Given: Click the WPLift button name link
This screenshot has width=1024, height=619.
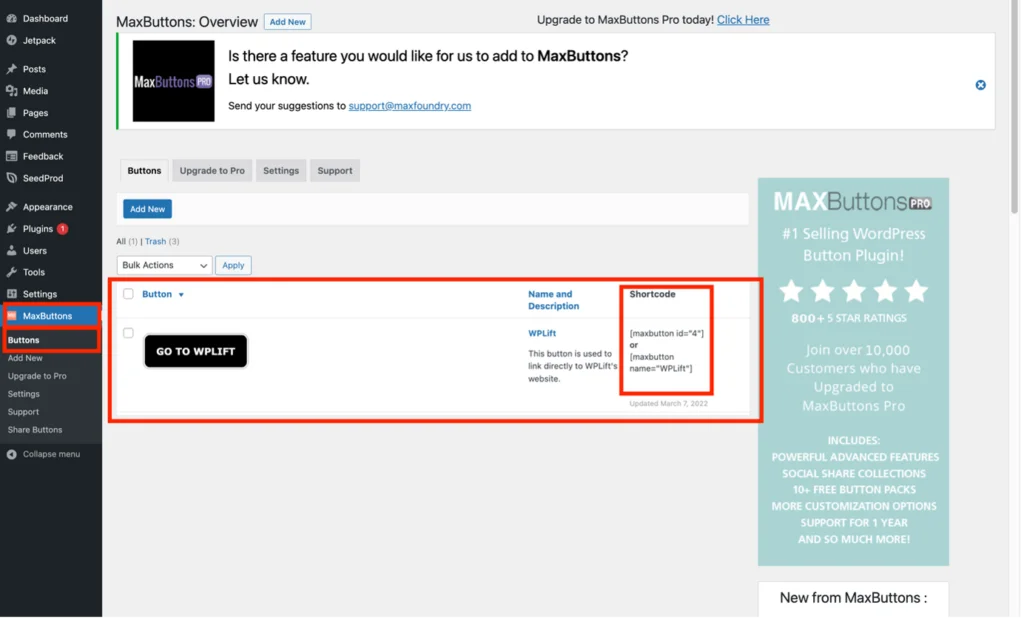Looking at the screenshot, I should [x=543, y=333].
